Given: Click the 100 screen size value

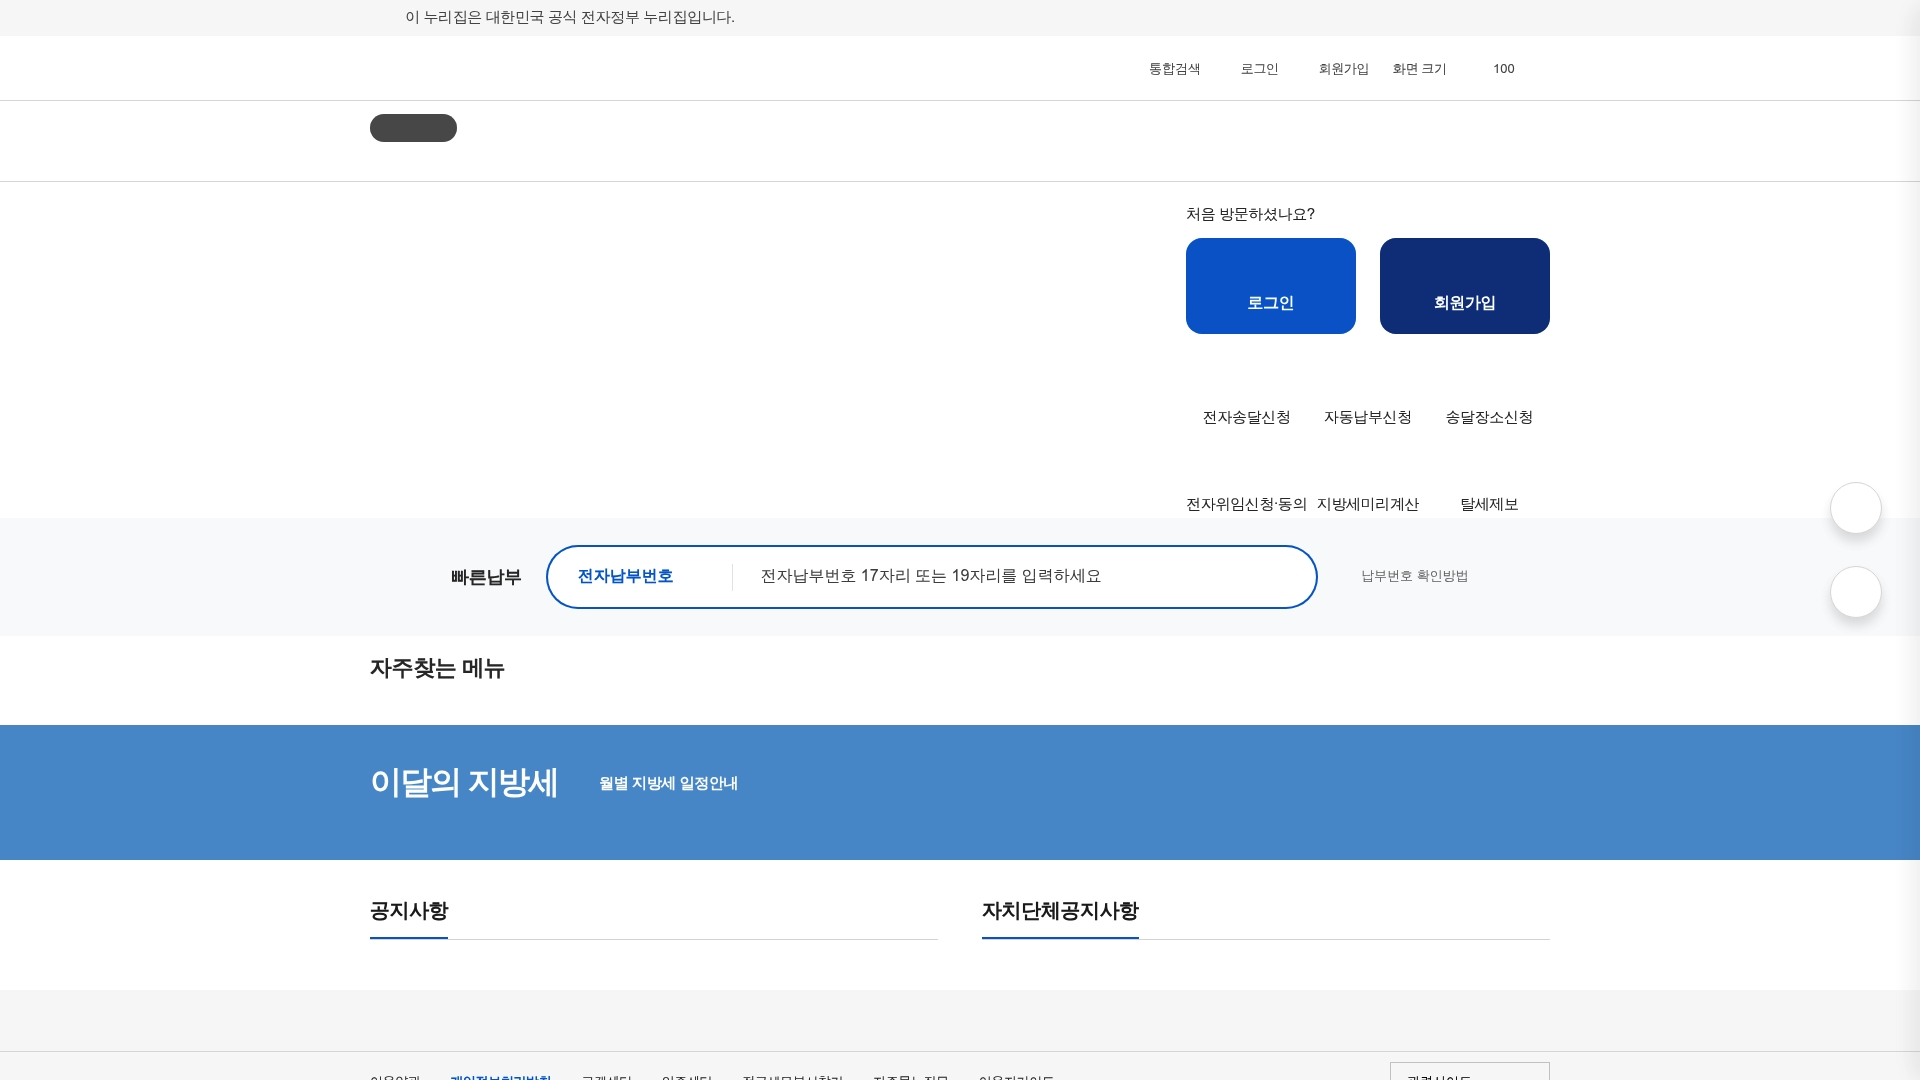Looking at the screenshot, I should pyautogui.click(x=1503, y=69).
